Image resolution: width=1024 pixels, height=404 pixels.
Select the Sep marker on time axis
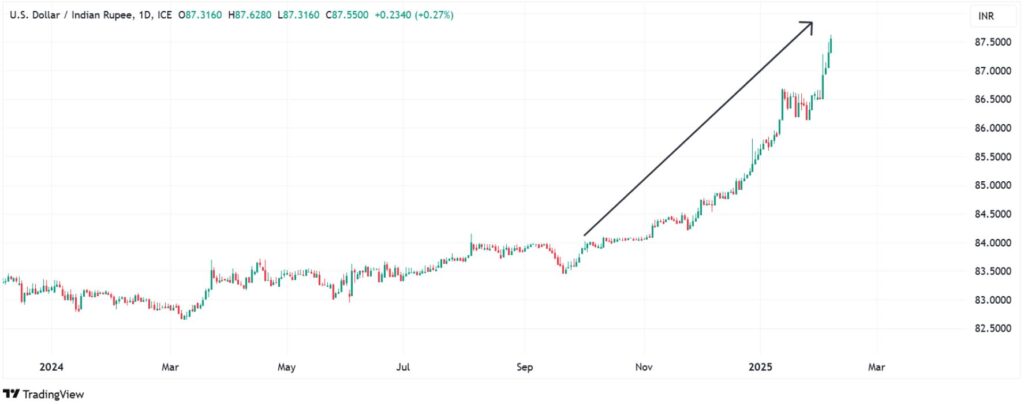click(x=526, y=366)
